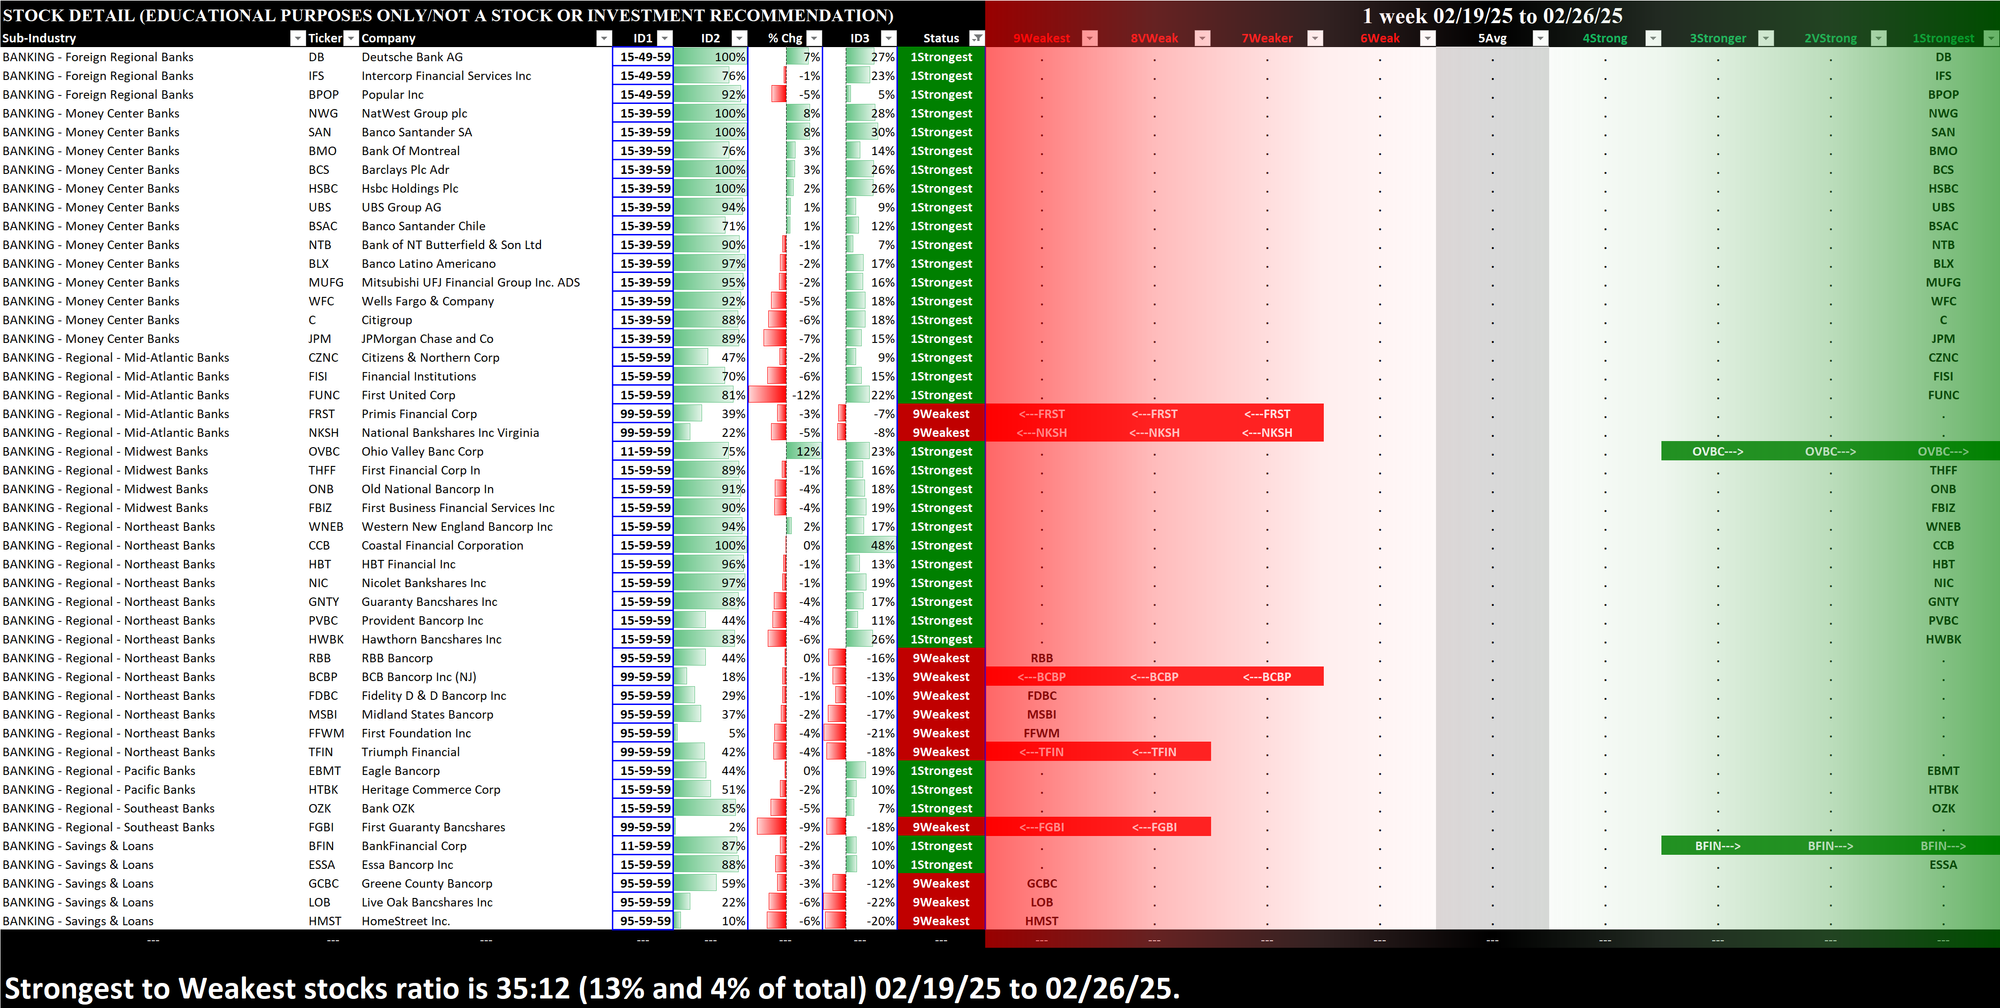Image resolution: width=2000 pixels, height=1008 pixels.
Task: Select the LOB cell in the Ticker column
Action: pos(332,902)
